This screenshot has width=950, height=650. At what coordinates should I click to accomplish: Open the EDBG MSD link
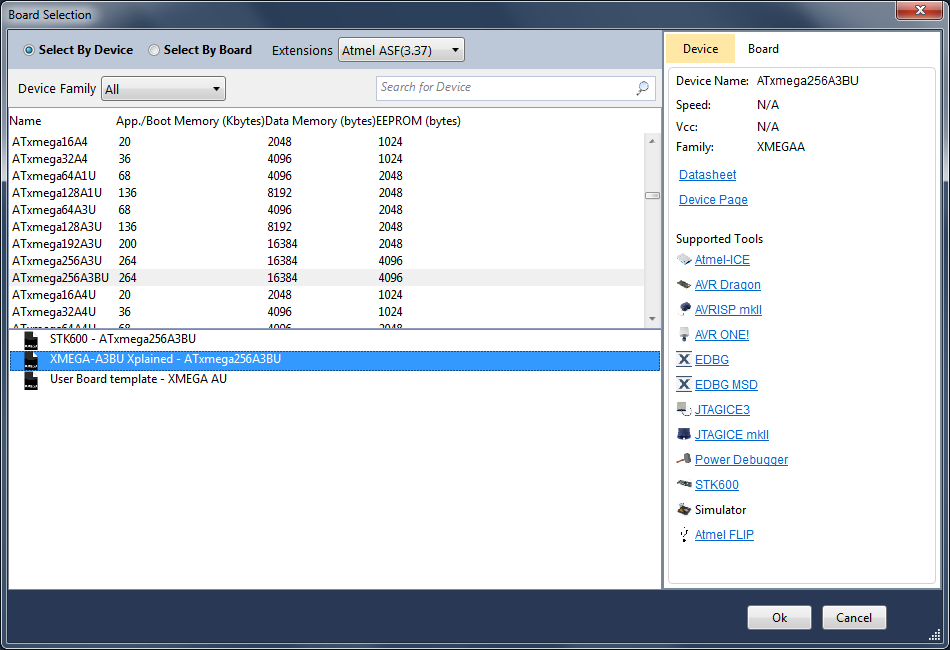pyautogui.click(x=726, y=384)
